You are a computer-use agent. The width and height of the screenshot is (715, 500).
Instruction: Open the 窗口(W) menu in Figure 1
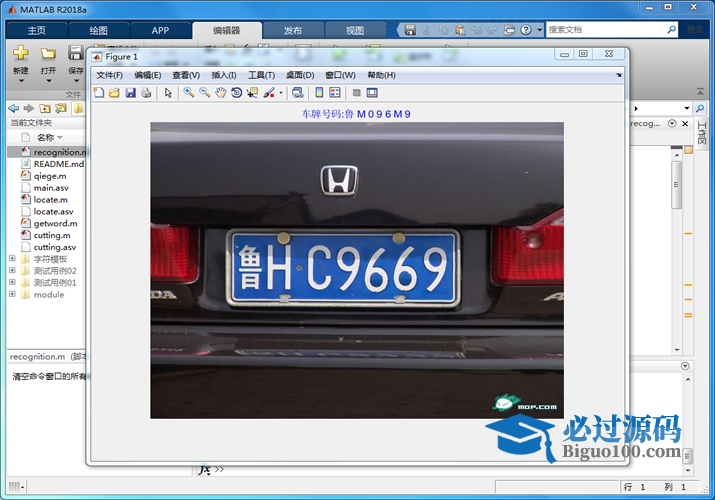click(x=341, y=75)
